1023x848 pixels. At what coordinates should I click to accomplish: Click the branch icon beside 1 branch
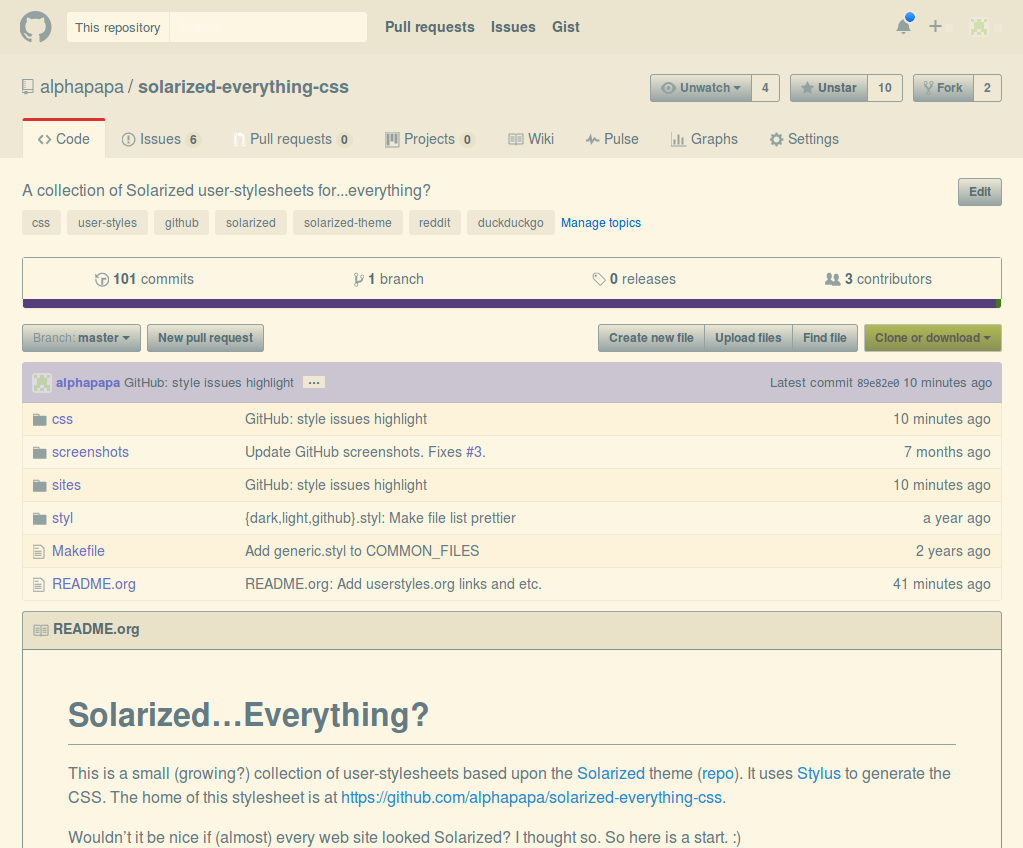[x=358, y=279]
